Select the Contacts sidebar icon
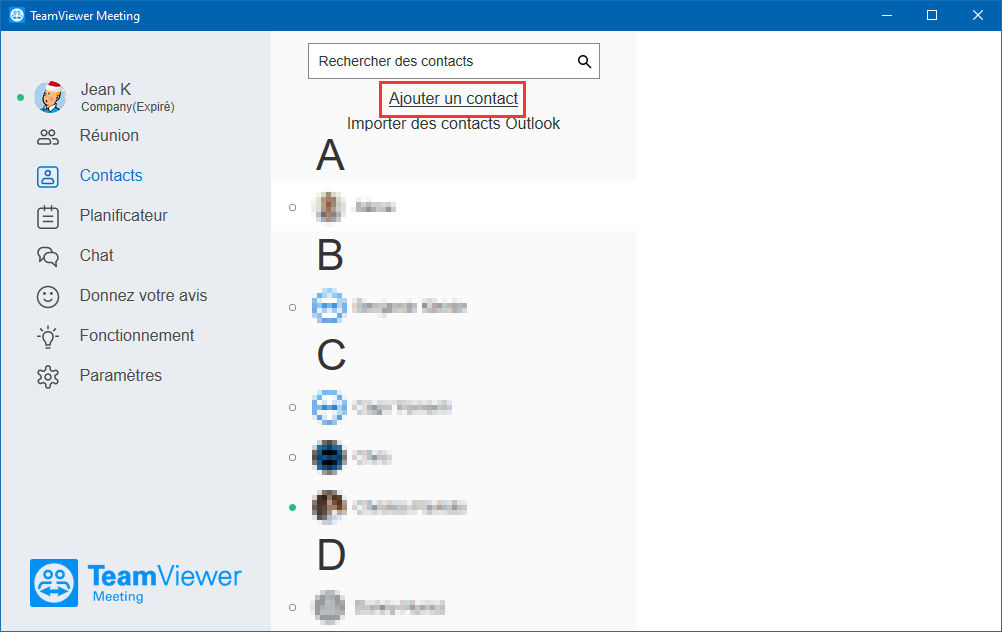The width and height of the screenshot is (1002, 632). coord(48,177)
